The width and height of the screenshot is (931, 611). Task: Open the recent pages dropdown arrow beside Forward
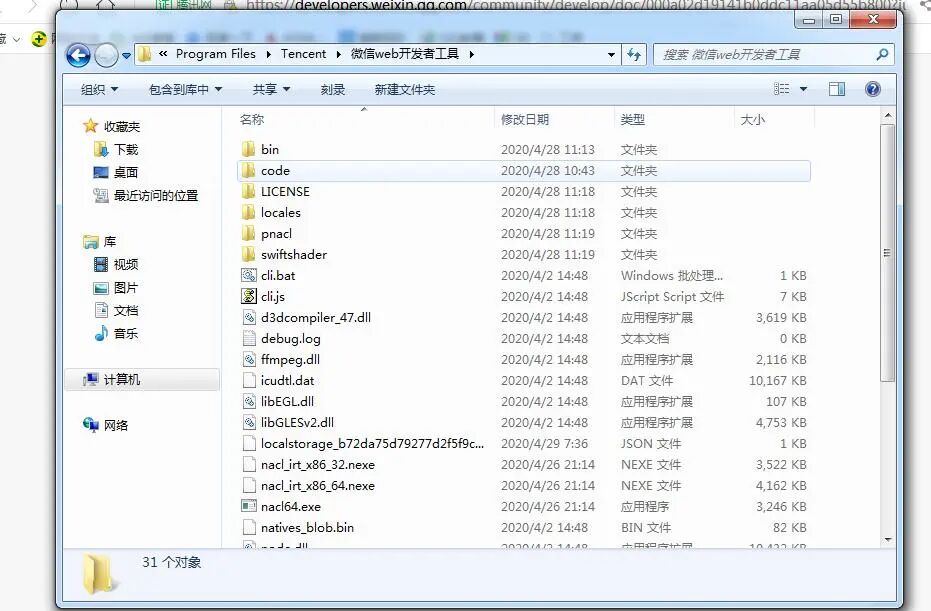coord(126,56)
